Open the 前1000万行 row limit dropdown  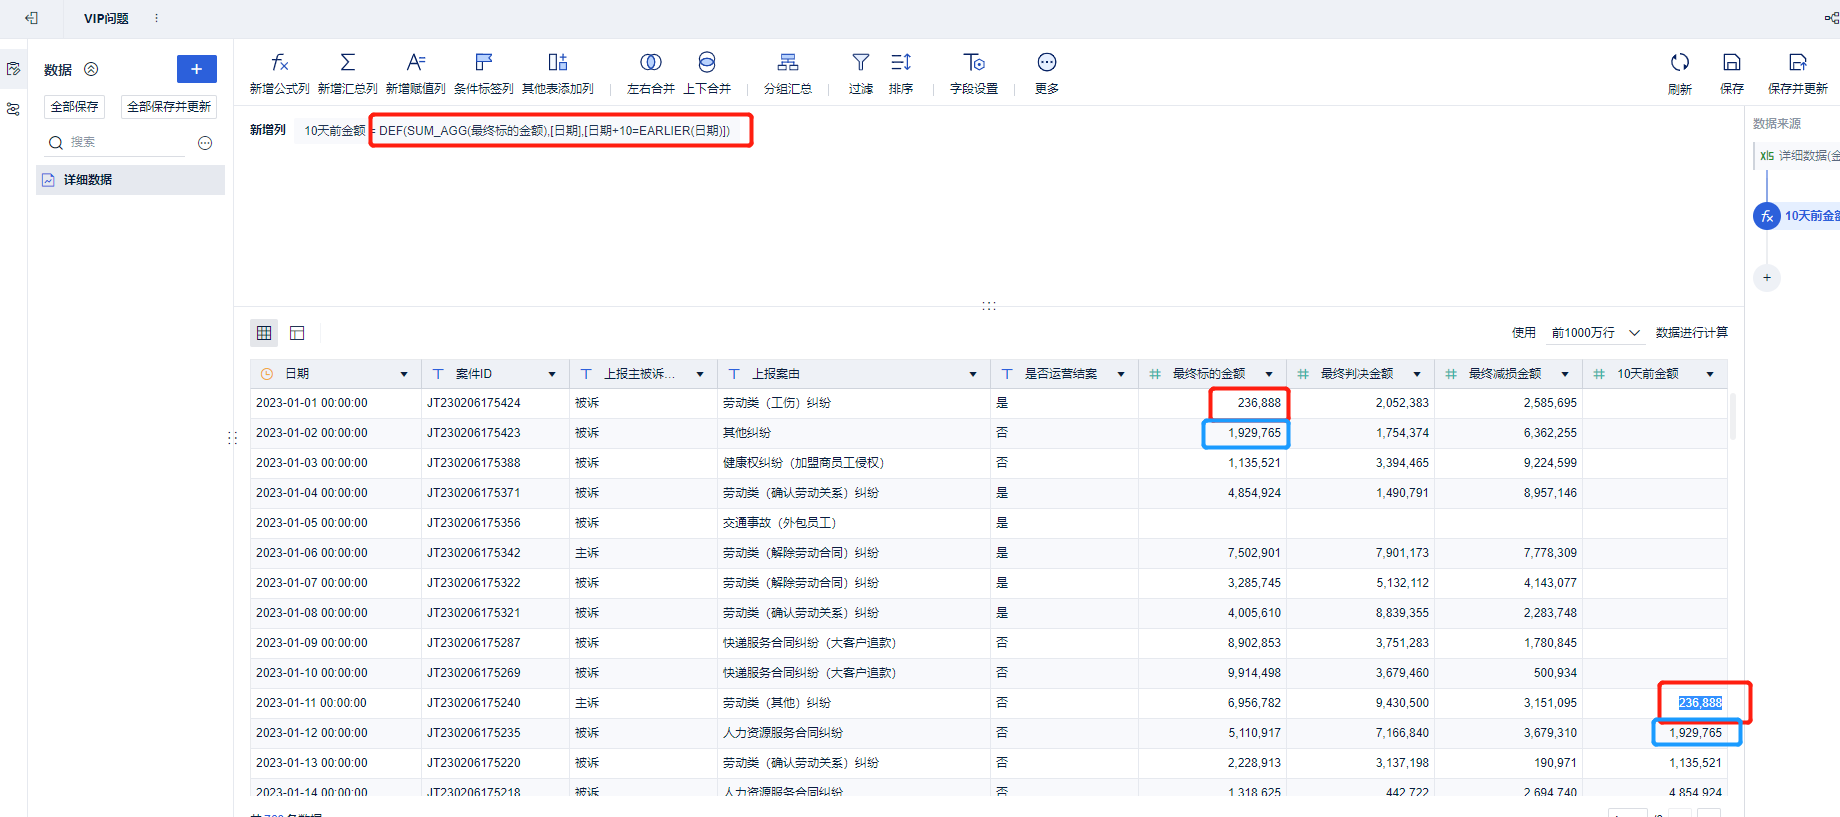pyautogui.click(x=1595, y=333)
